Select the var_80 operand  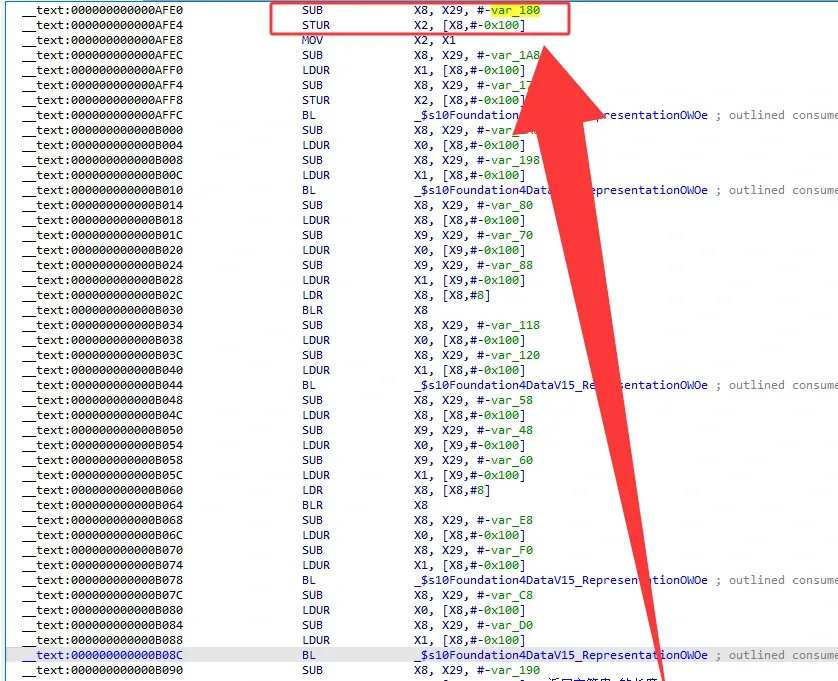512,205
